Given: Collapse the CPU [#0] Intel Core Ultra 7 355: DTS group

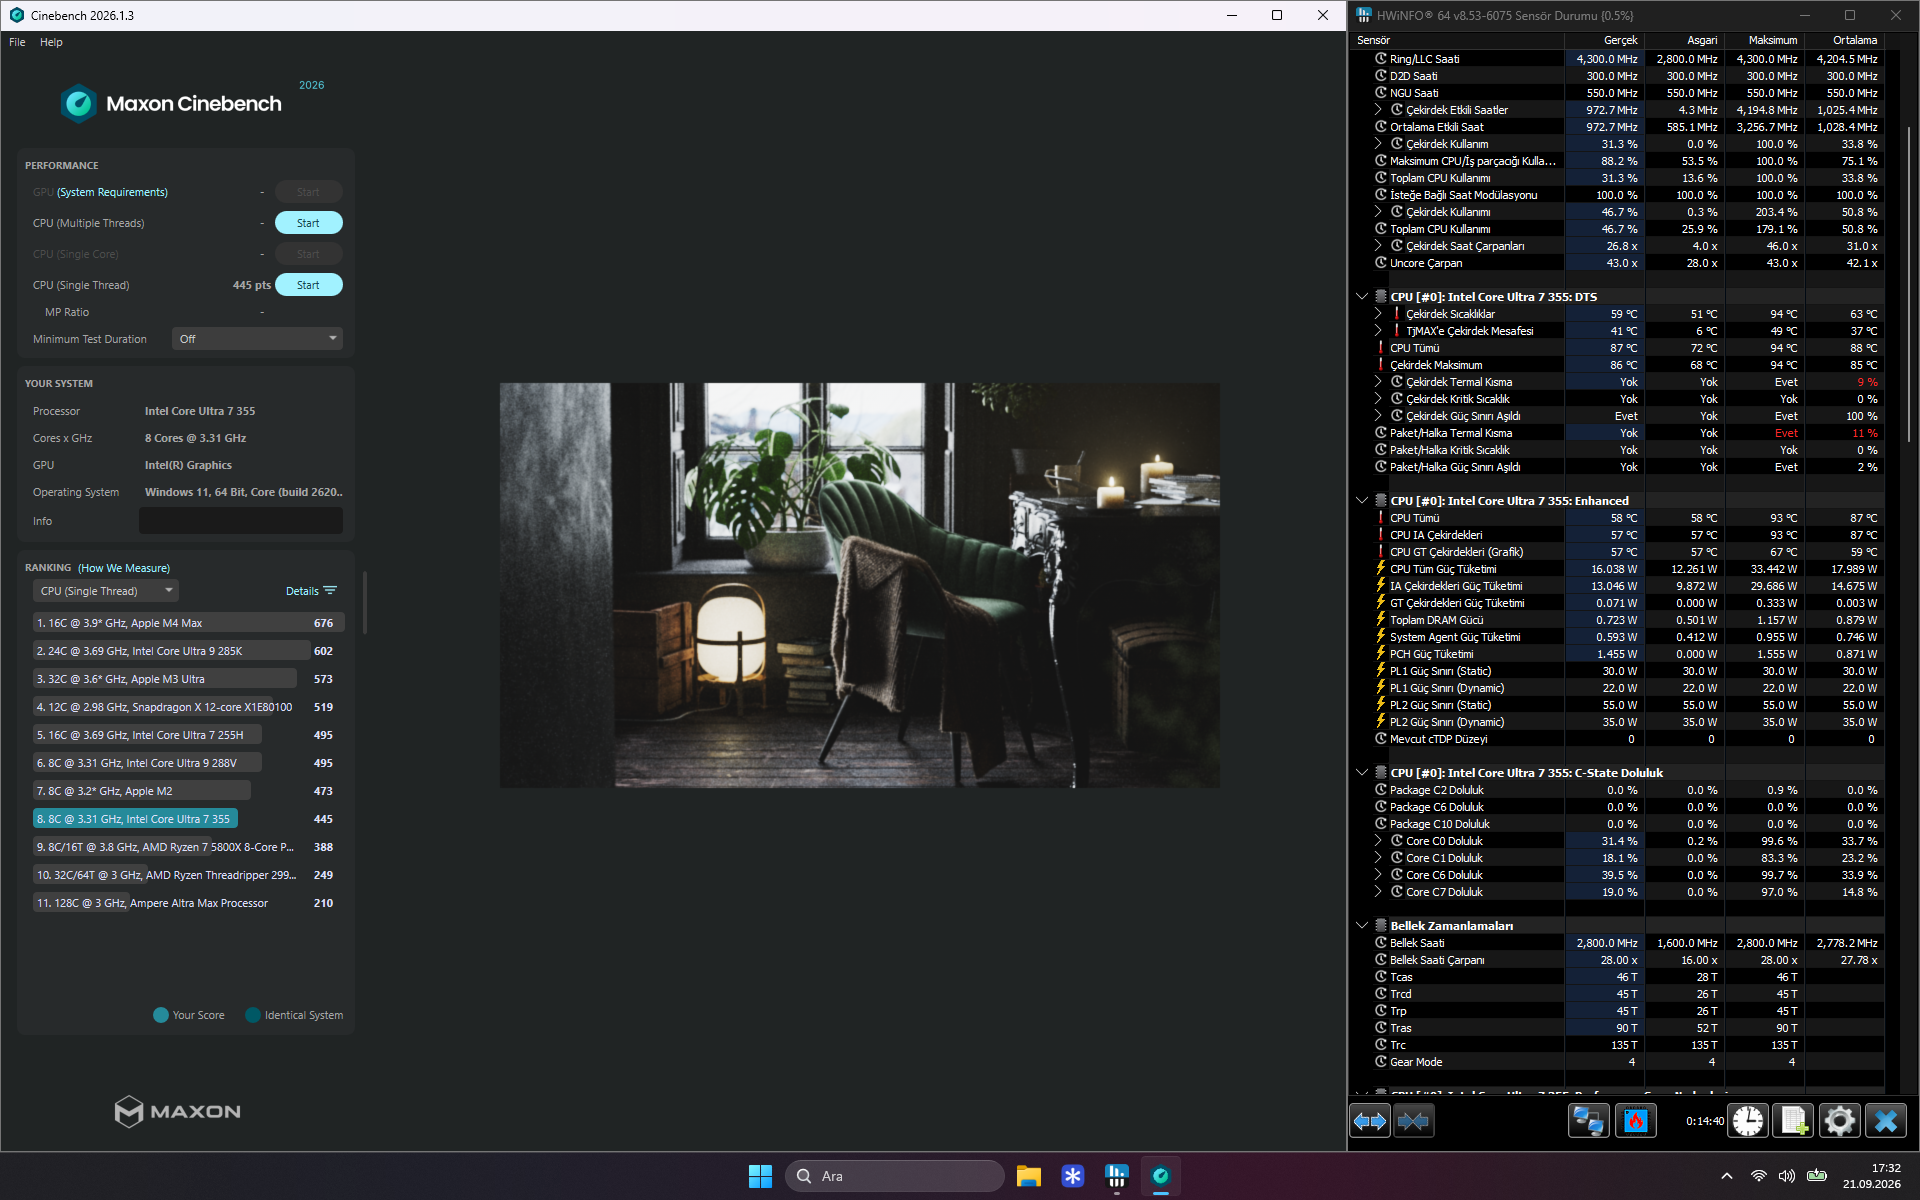Looking at the screenshot, I should tap(1361, 297).
